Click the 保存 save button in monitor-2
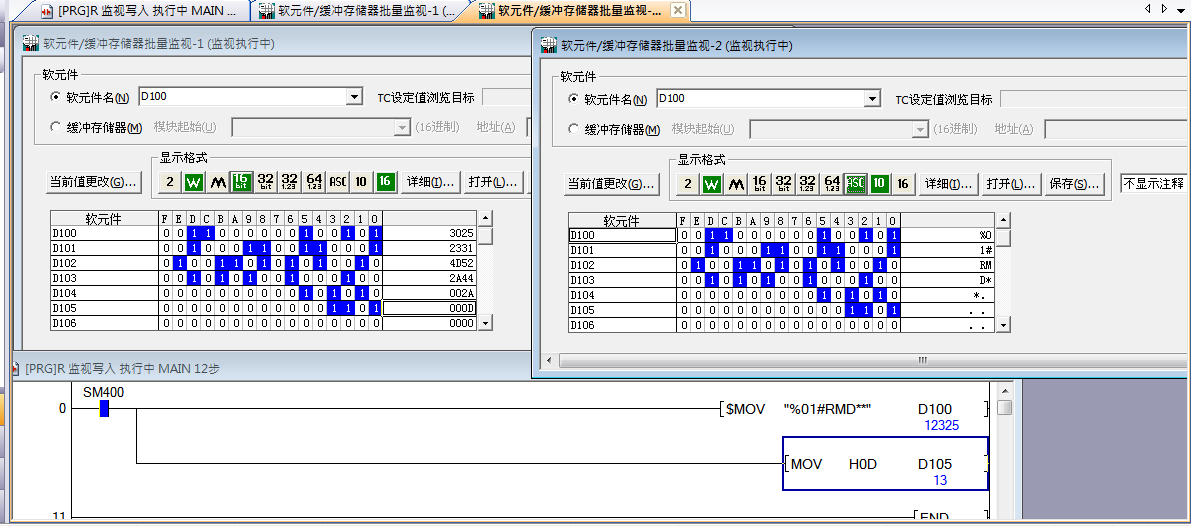The height and width of the screenshot is (526, 1191). (x=1075, y=184)
